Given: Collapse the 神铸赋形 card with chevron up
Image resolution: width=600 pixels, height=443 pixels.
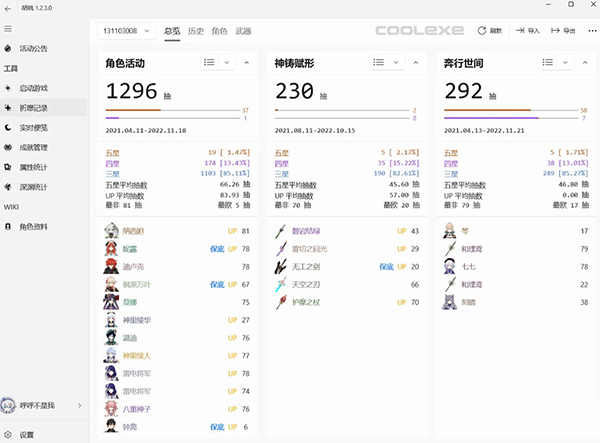Looking at the screenshot, I should coord(418,62).
